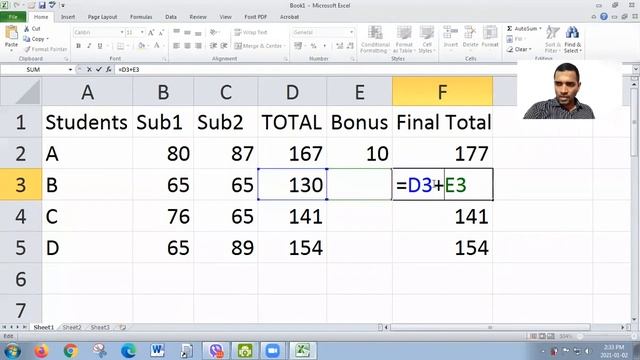Toggle Bold formatting
The height and width of the screenshot is (360, 640).
click(78, 46)
